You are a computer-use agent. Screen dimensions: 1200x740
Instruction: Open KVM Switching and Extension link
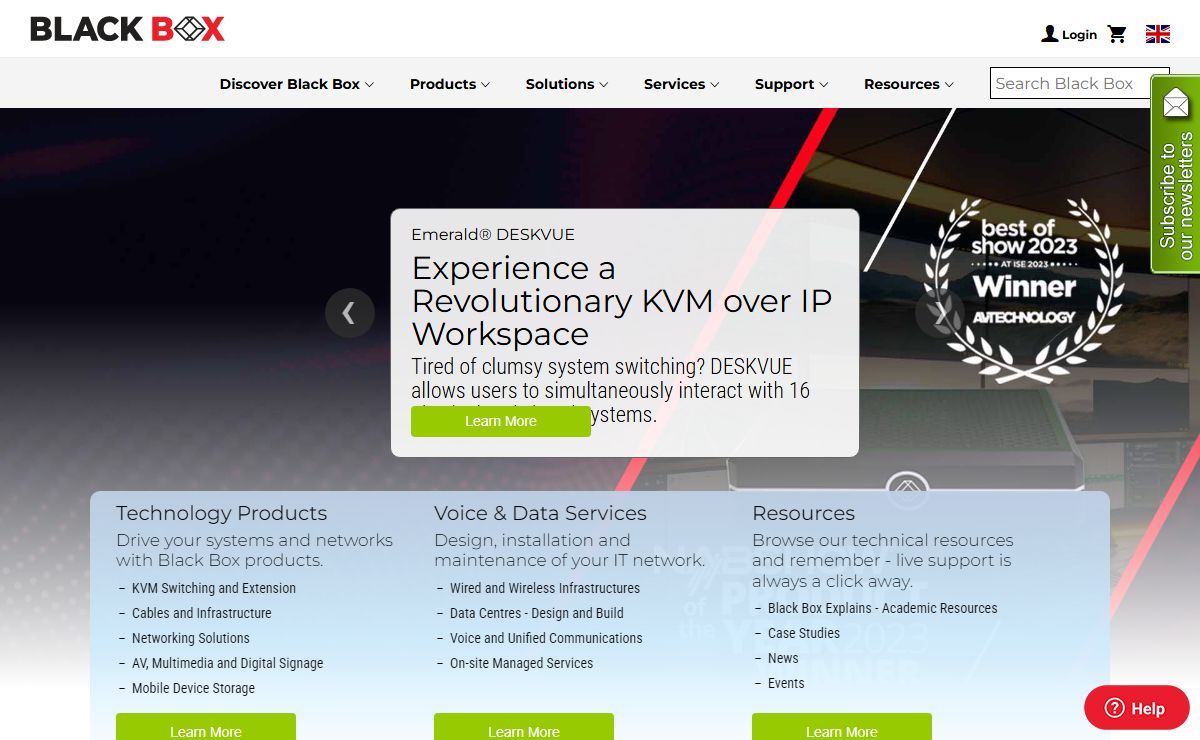click(214, 588)
